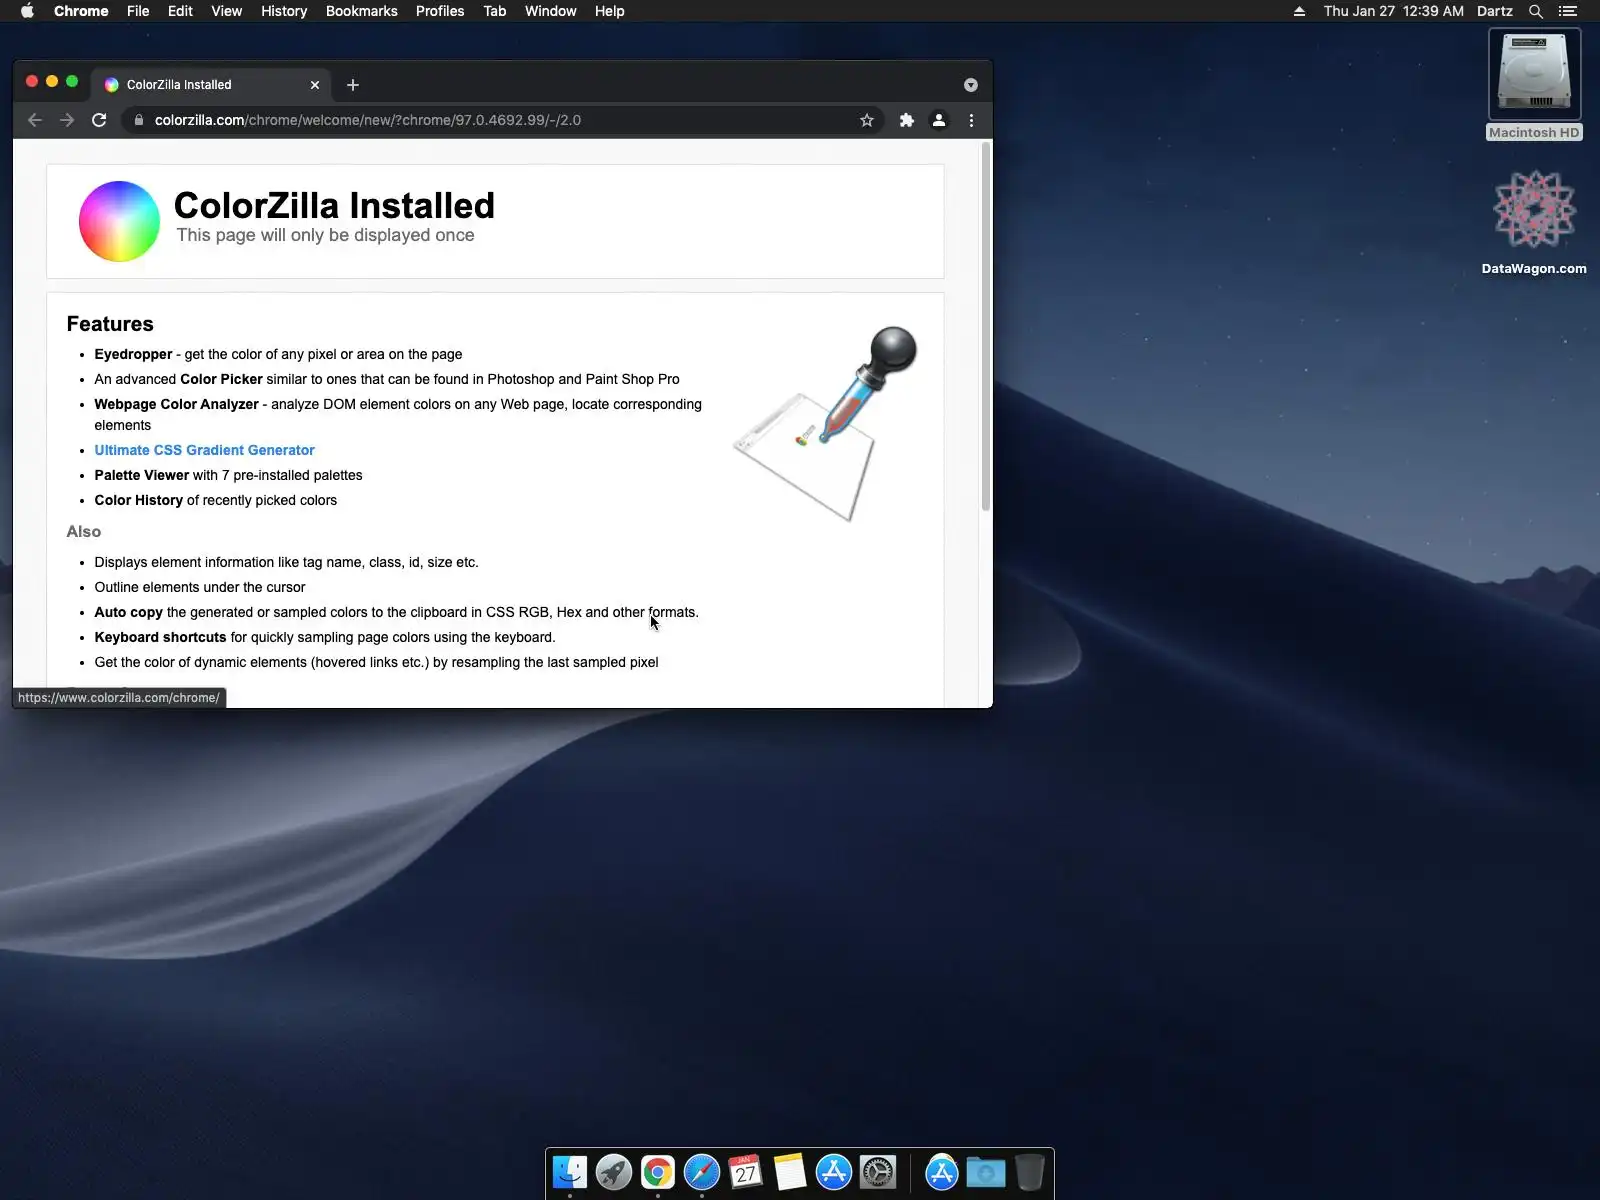Open the Tab menu
1600x1200 pixels.
tap(494, 11)
